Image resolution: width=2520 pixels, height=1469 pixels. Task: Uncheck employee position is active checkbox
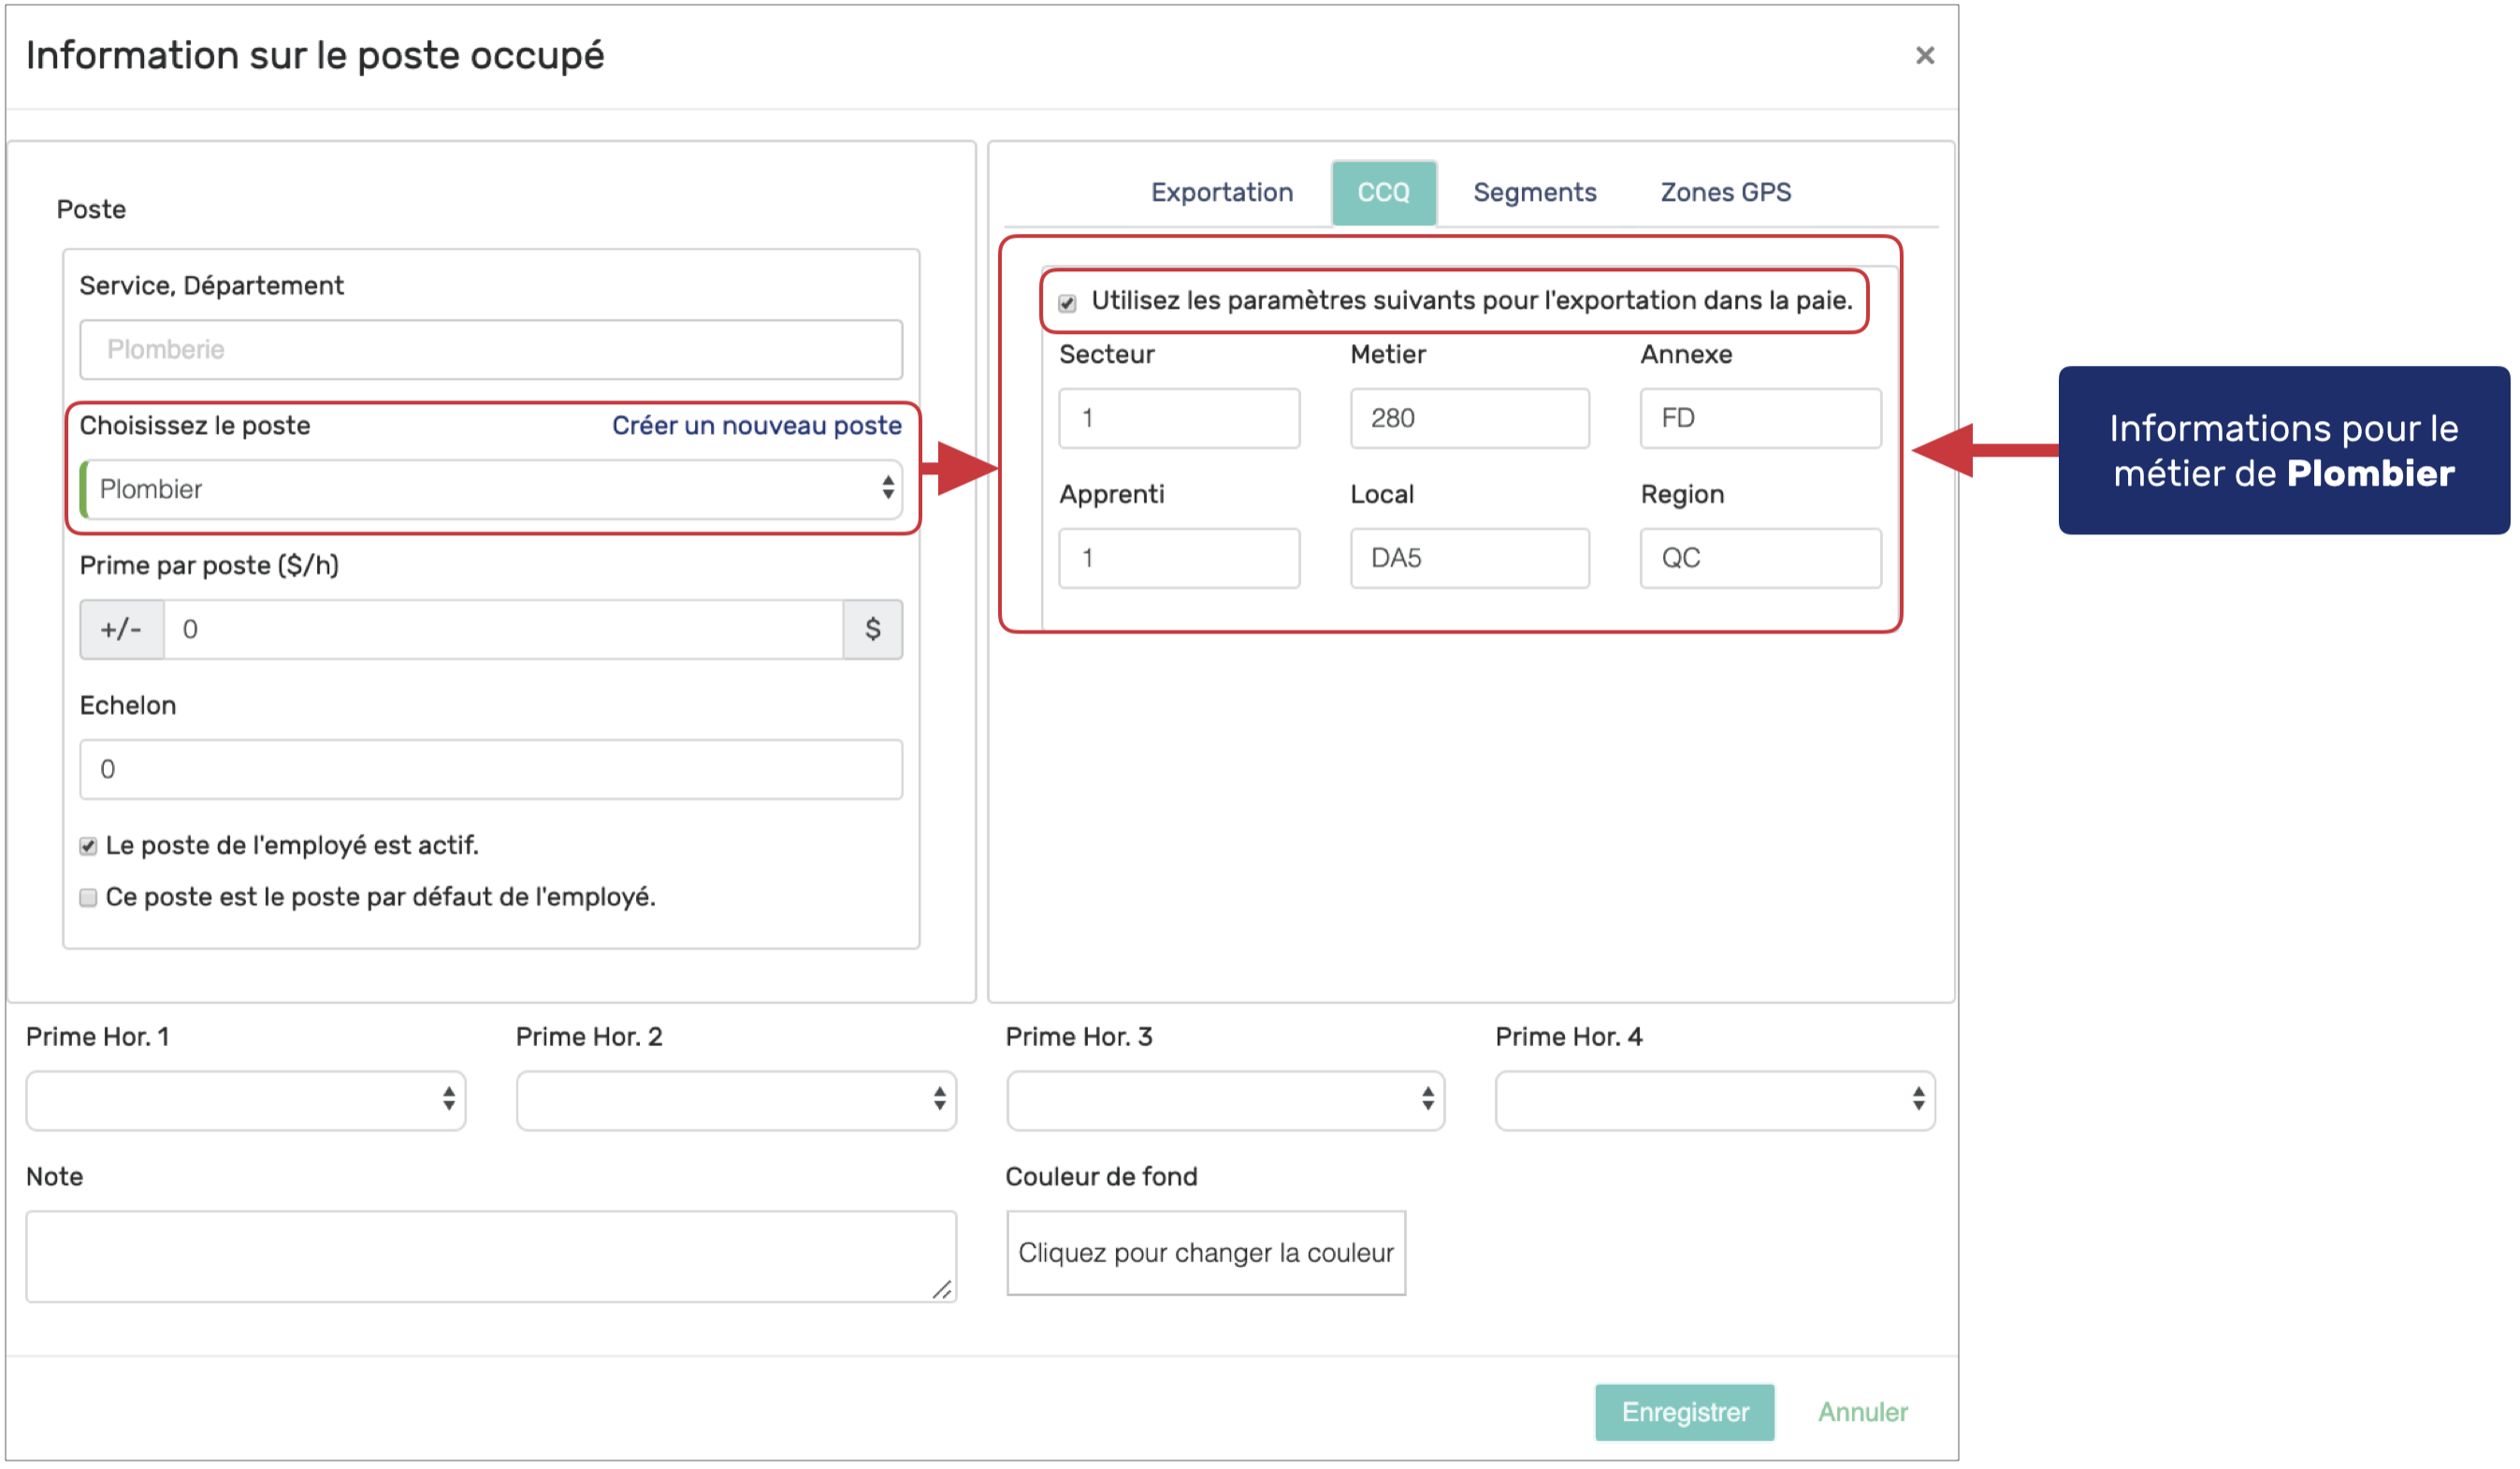(x=89, y=847)
